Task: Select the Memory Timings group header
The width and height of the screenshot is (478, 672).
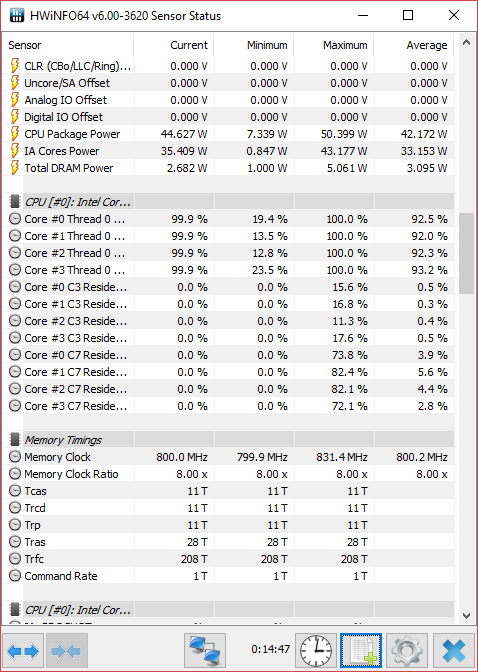Action: pos(230,440)
